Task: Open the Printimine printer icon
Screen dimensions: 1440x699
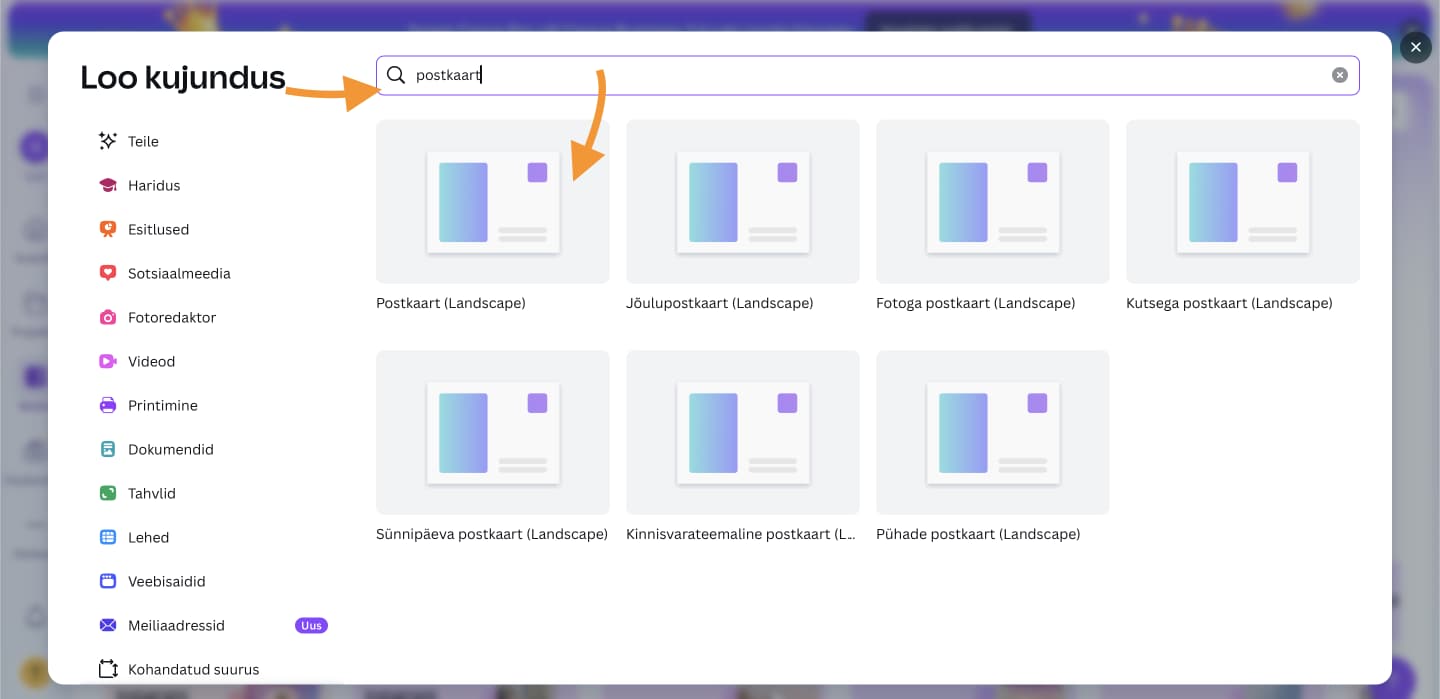Action: [108, 405]
